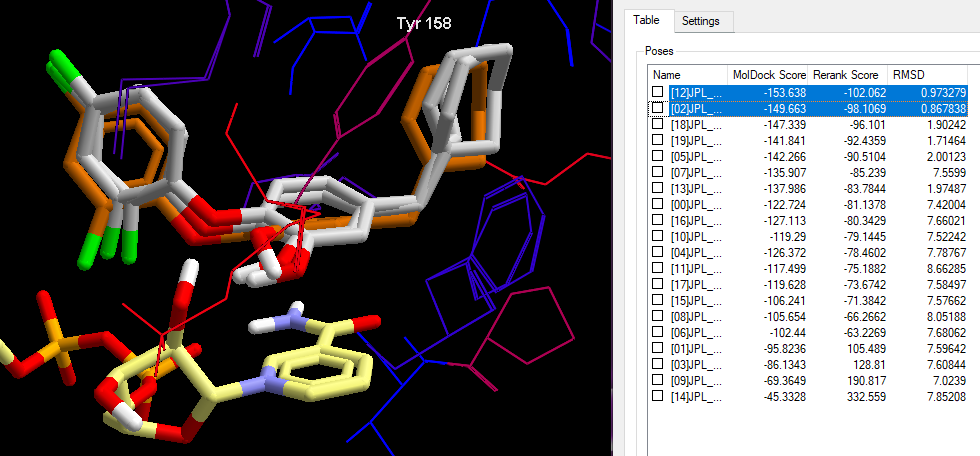Click Rerank Score 128.81 cell

(x=871, y=364)
